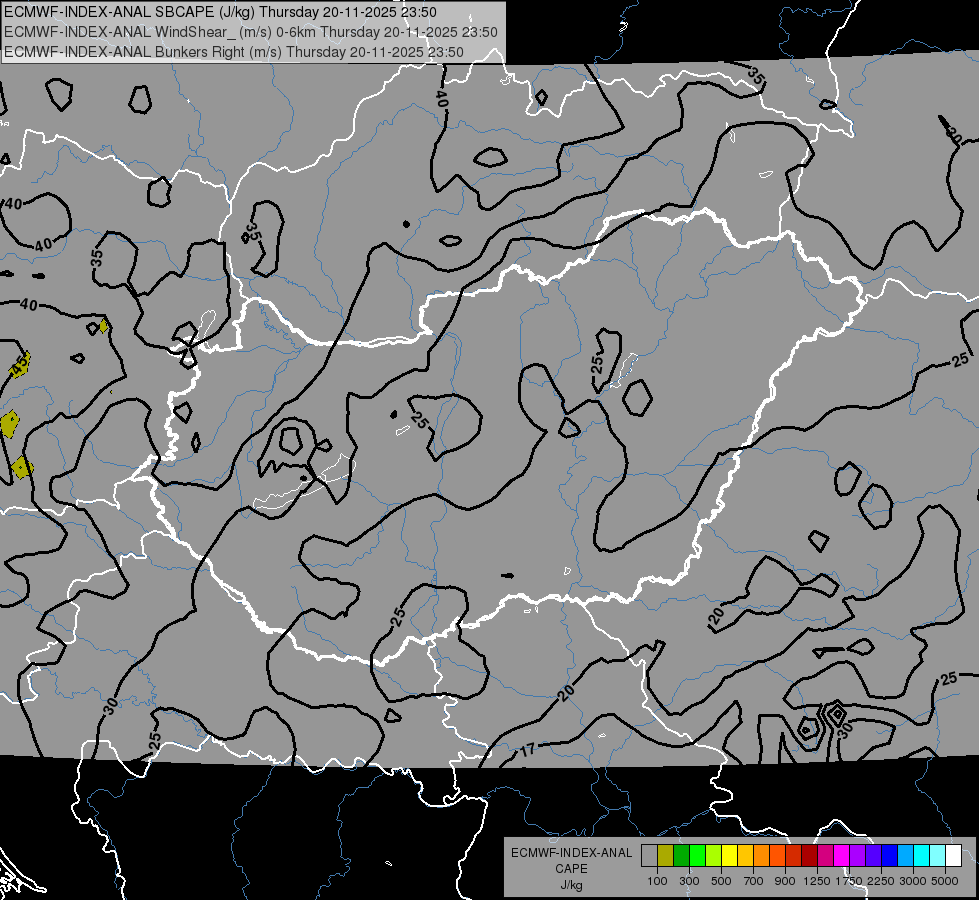The image size is (979, 900).
Task: Click the dark red legend swatch
Action: (810, 856)
